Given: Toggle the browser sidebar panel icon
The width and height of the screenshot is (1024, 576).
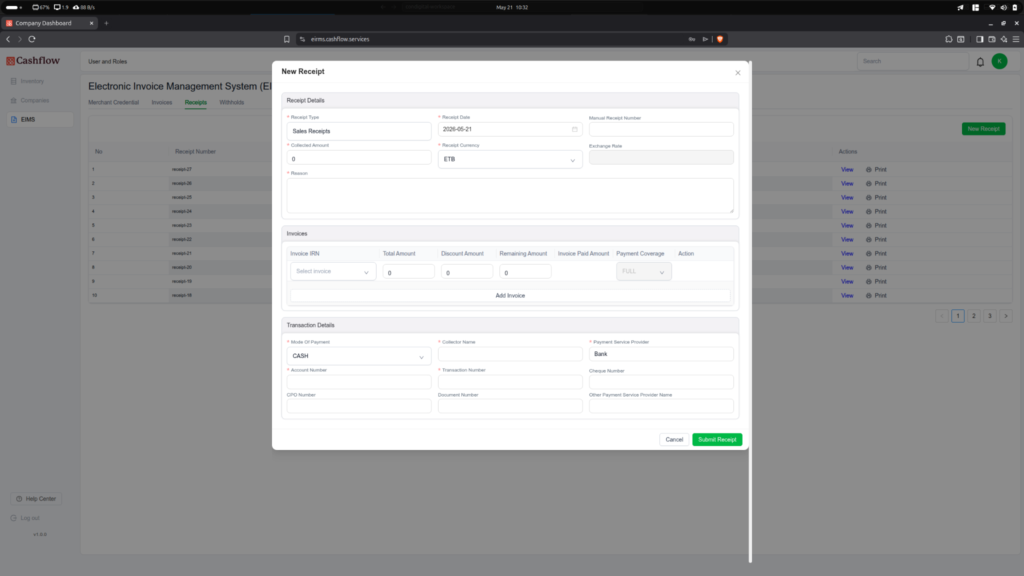Looking at the screenshot, I should [980, 39].
